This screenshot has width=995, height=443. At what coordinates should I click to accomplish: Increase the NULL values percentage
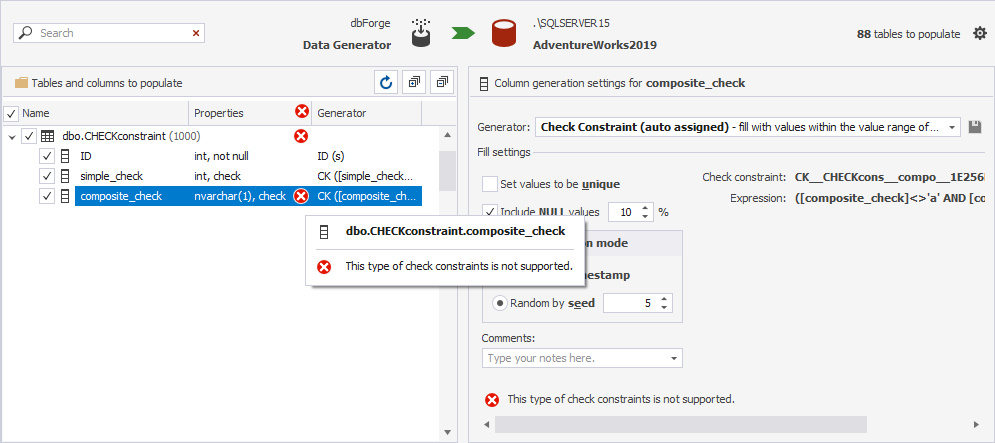point(645,208)
